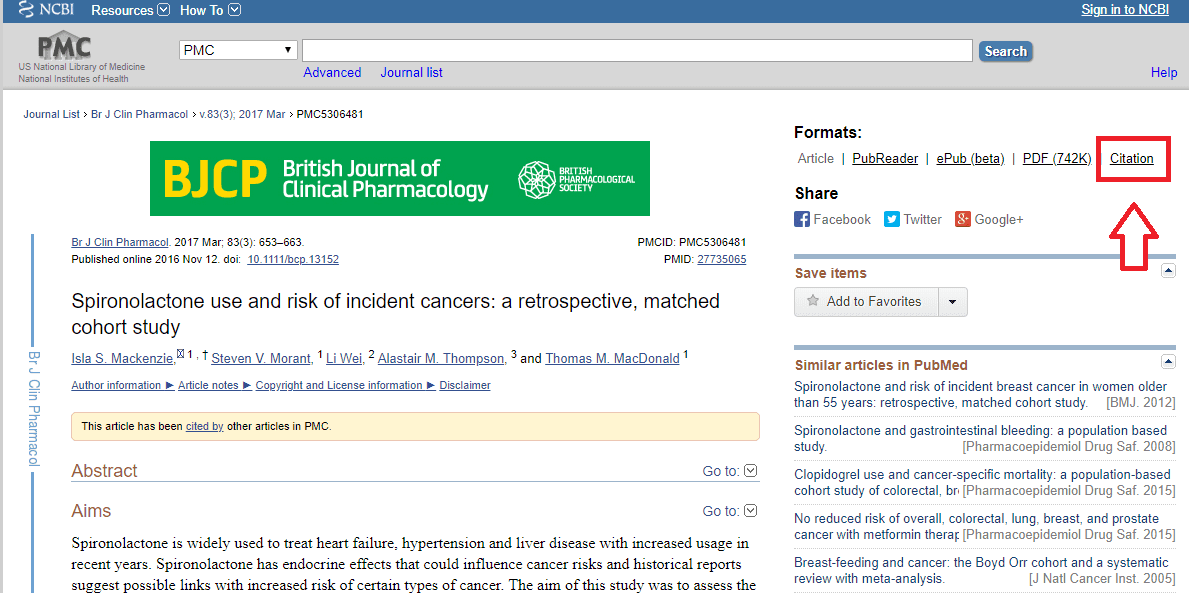Go to Journal List breadcrumb

coord(52,115)
